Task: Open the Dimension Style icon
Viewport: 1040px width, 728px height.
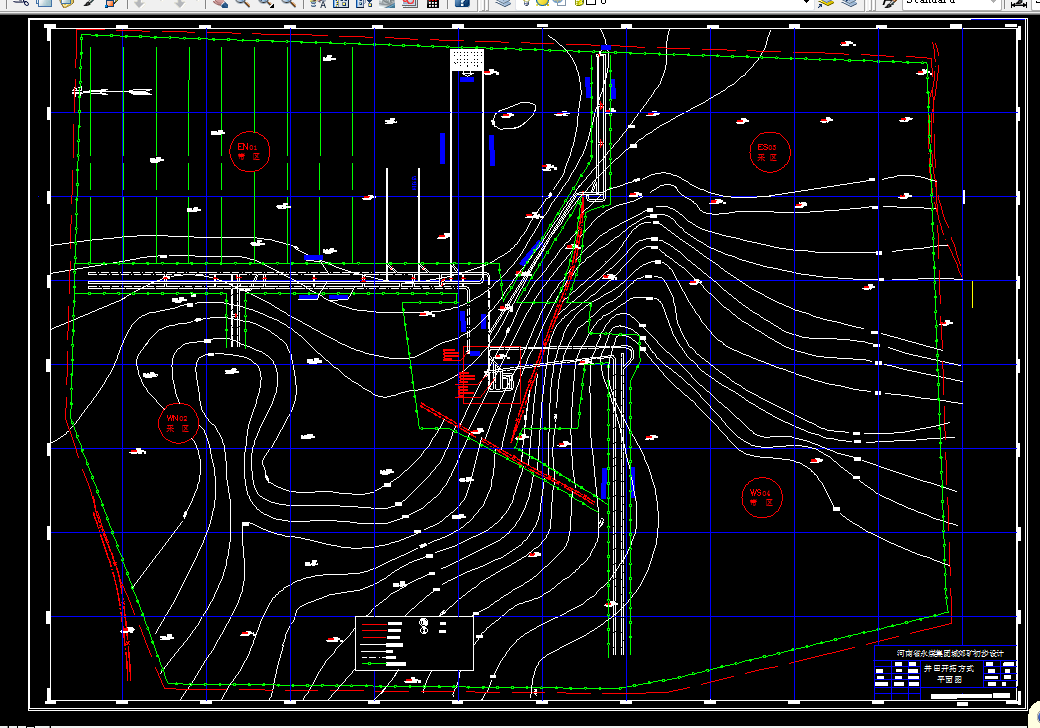Action: [x=1019, y=3]
